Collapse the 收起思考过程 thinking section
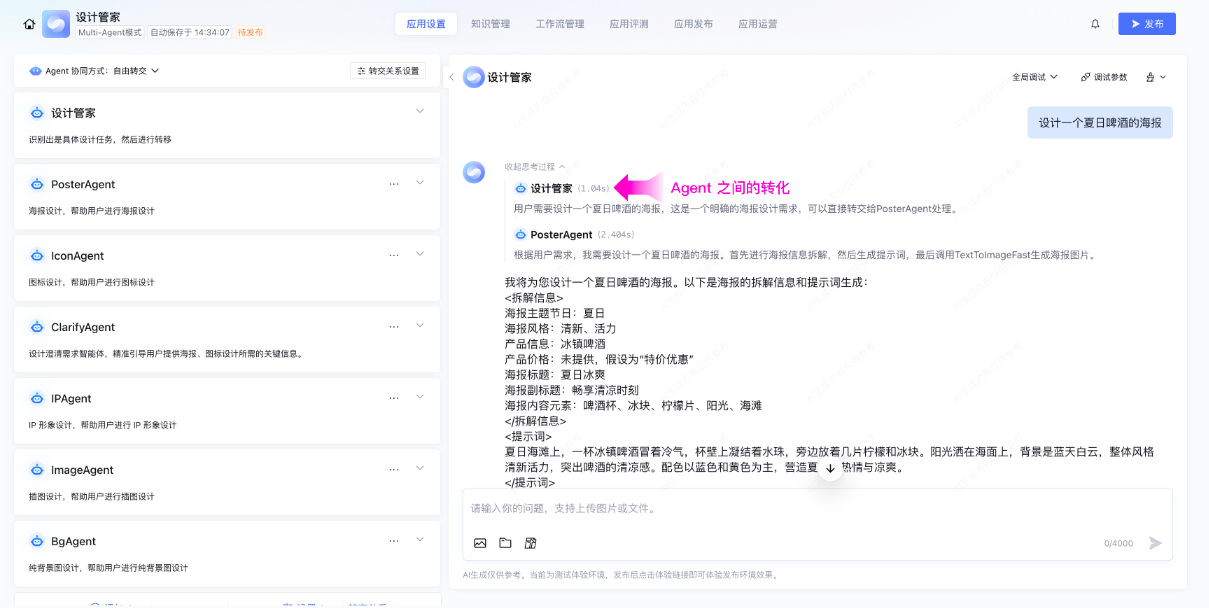Screen dimensions: 1209x608 tap(528, 166)
